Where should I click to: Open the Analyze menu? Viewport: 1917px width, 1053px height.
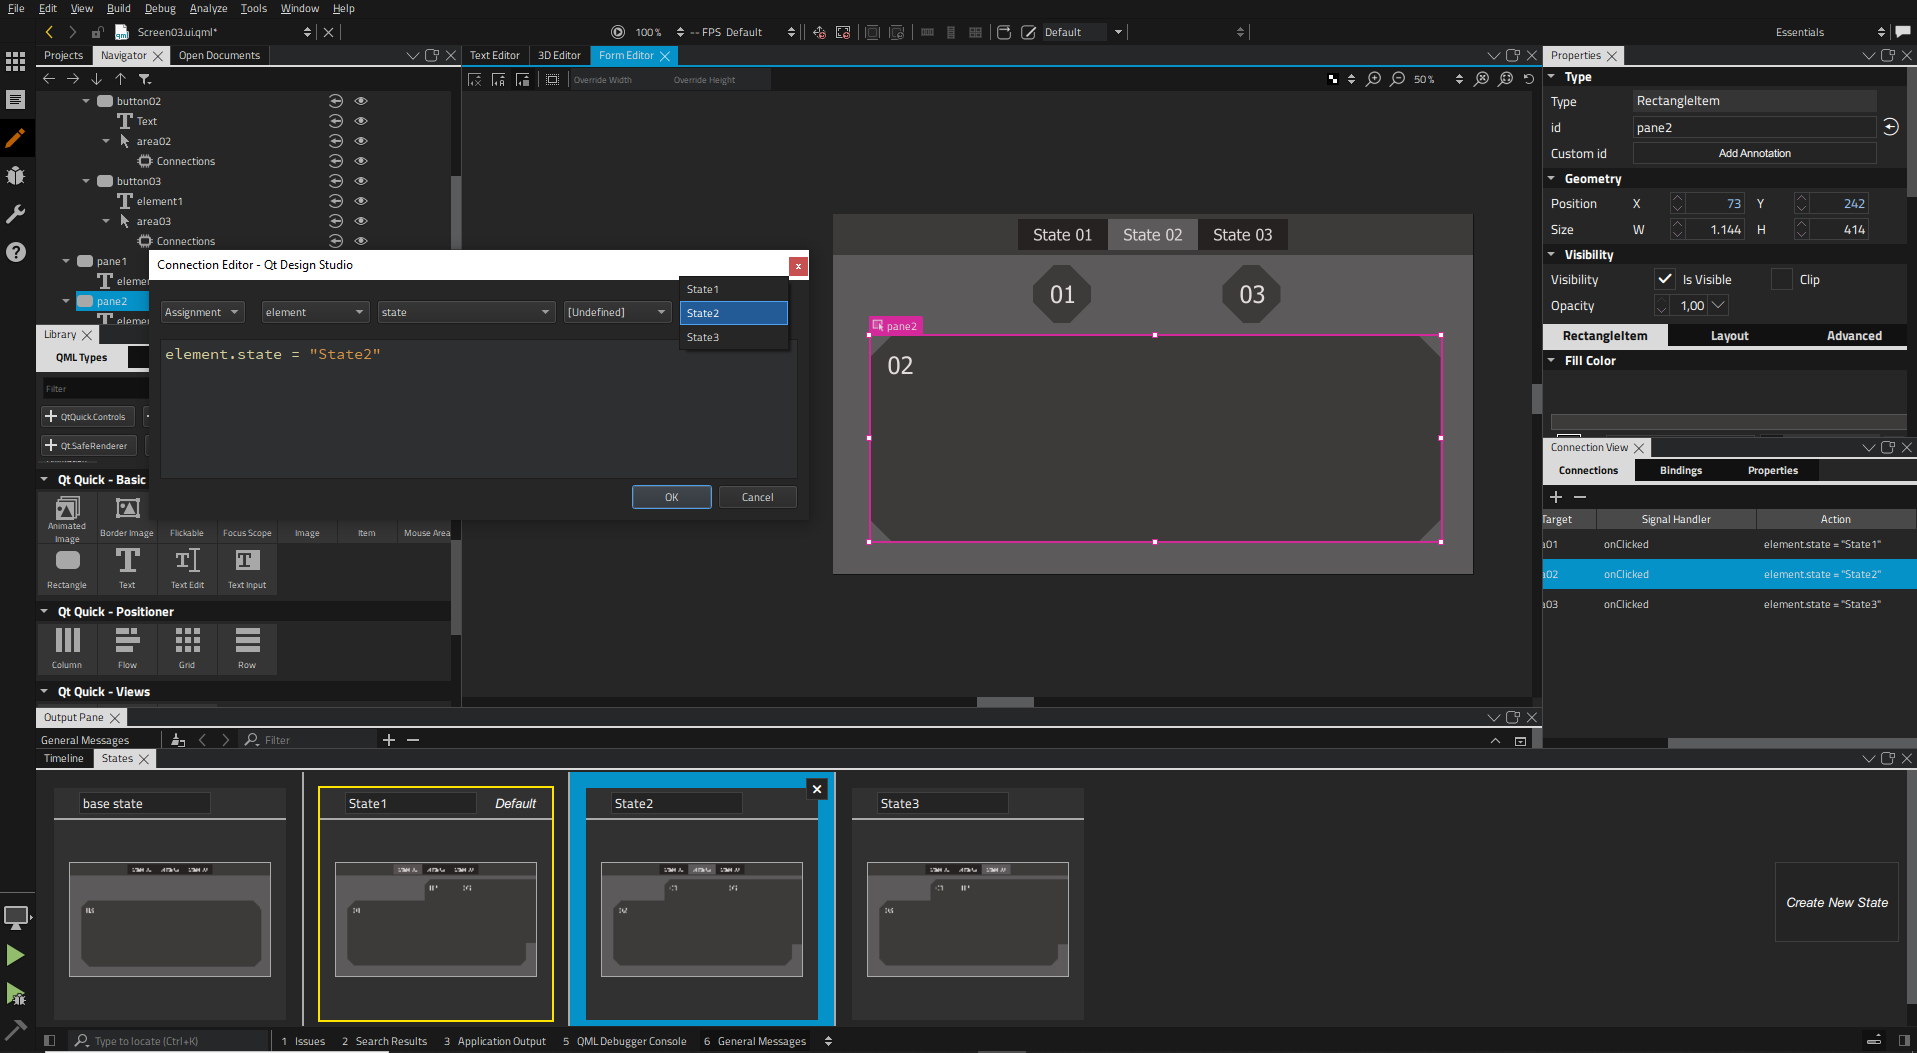(208, 8)
